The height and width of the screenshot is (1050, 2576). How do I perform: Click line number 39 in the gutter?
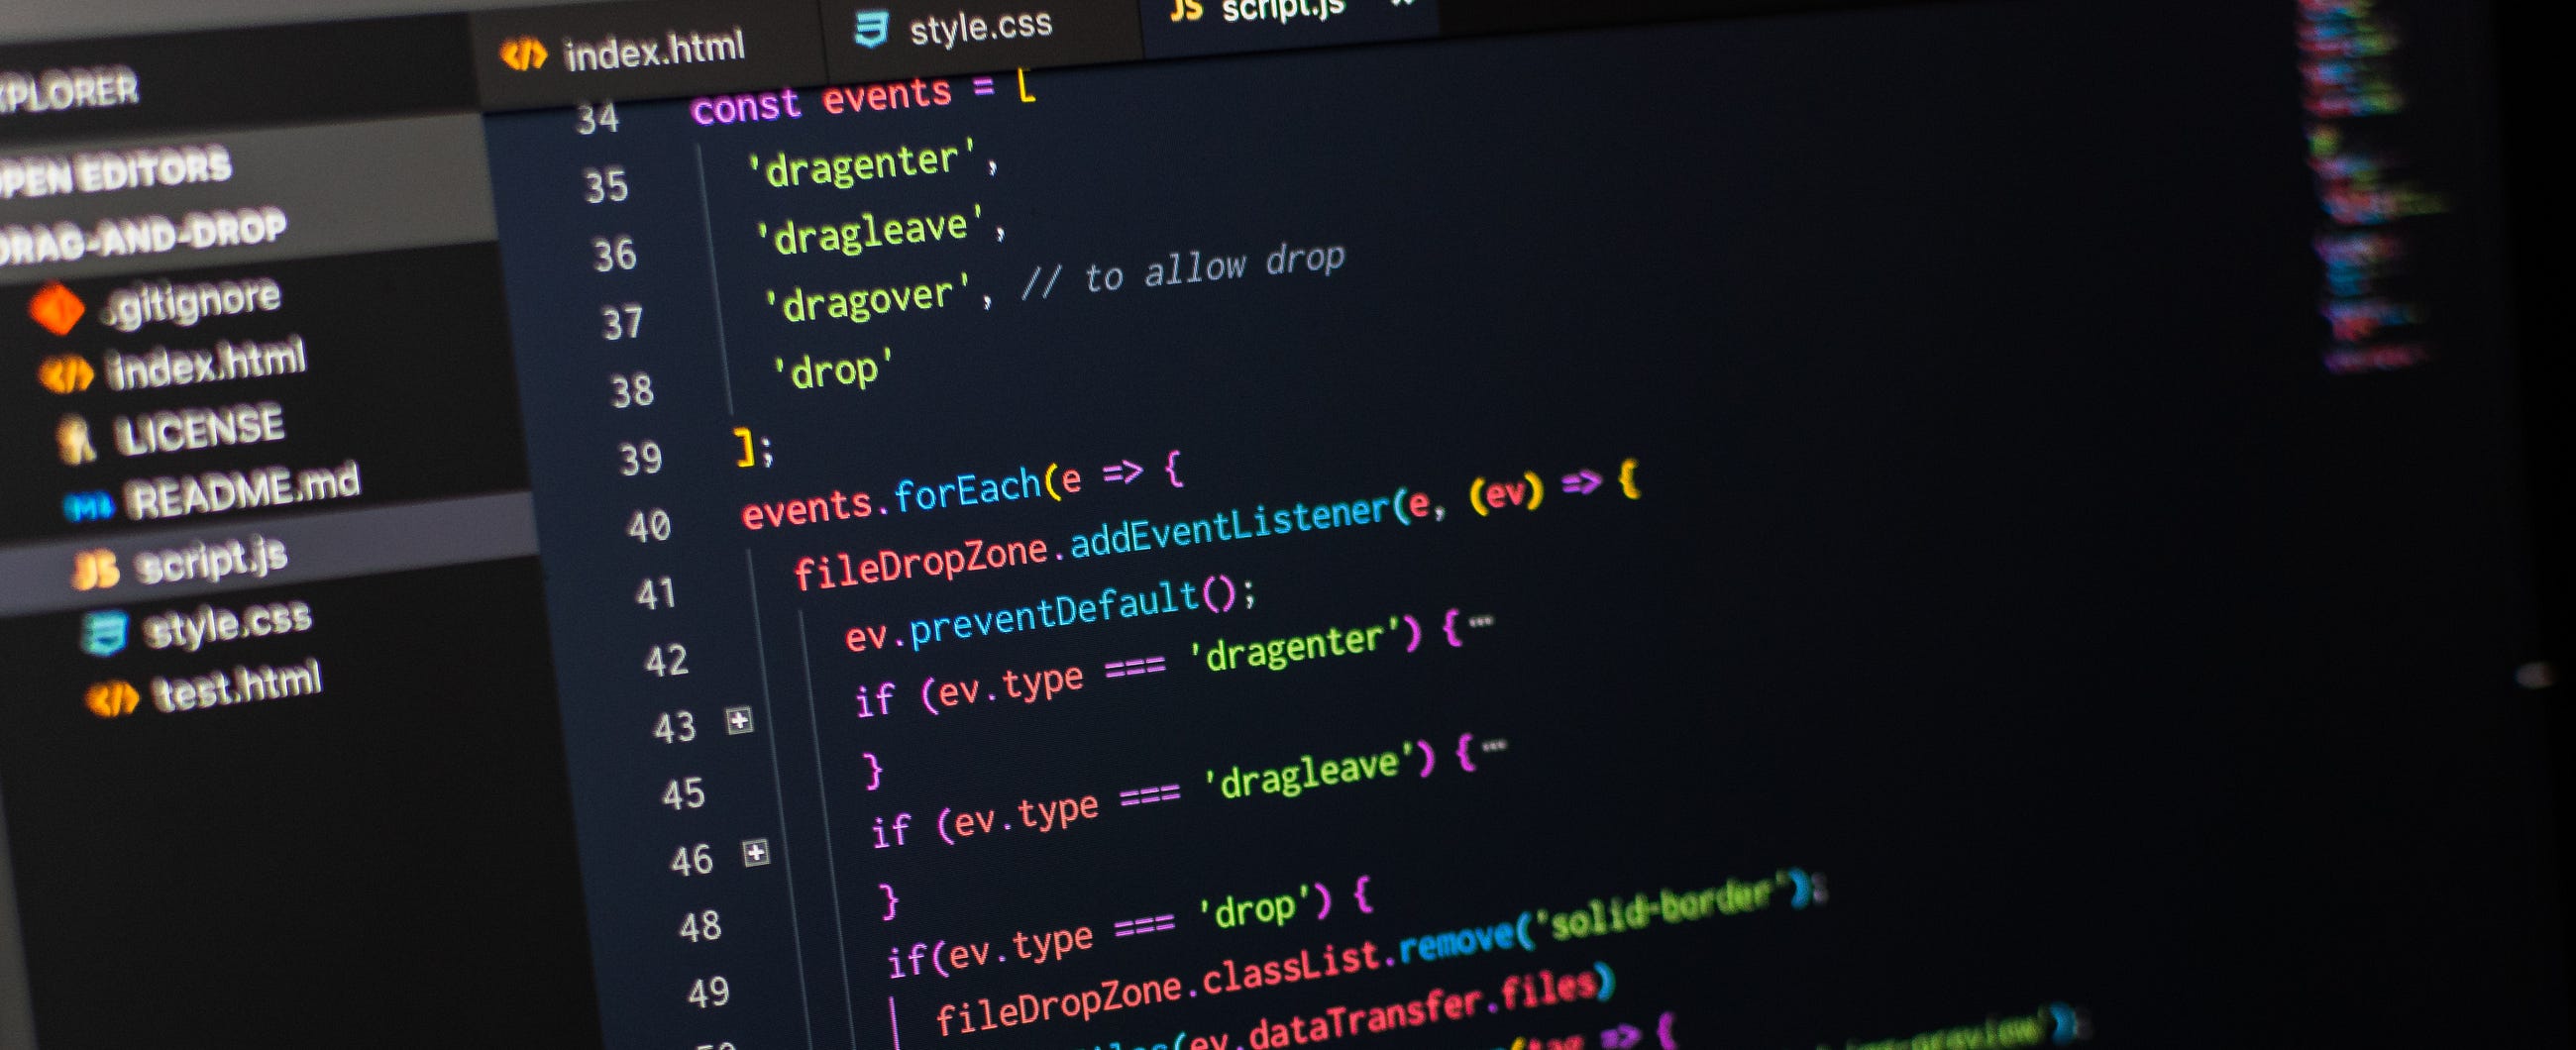tap(641, 459)
